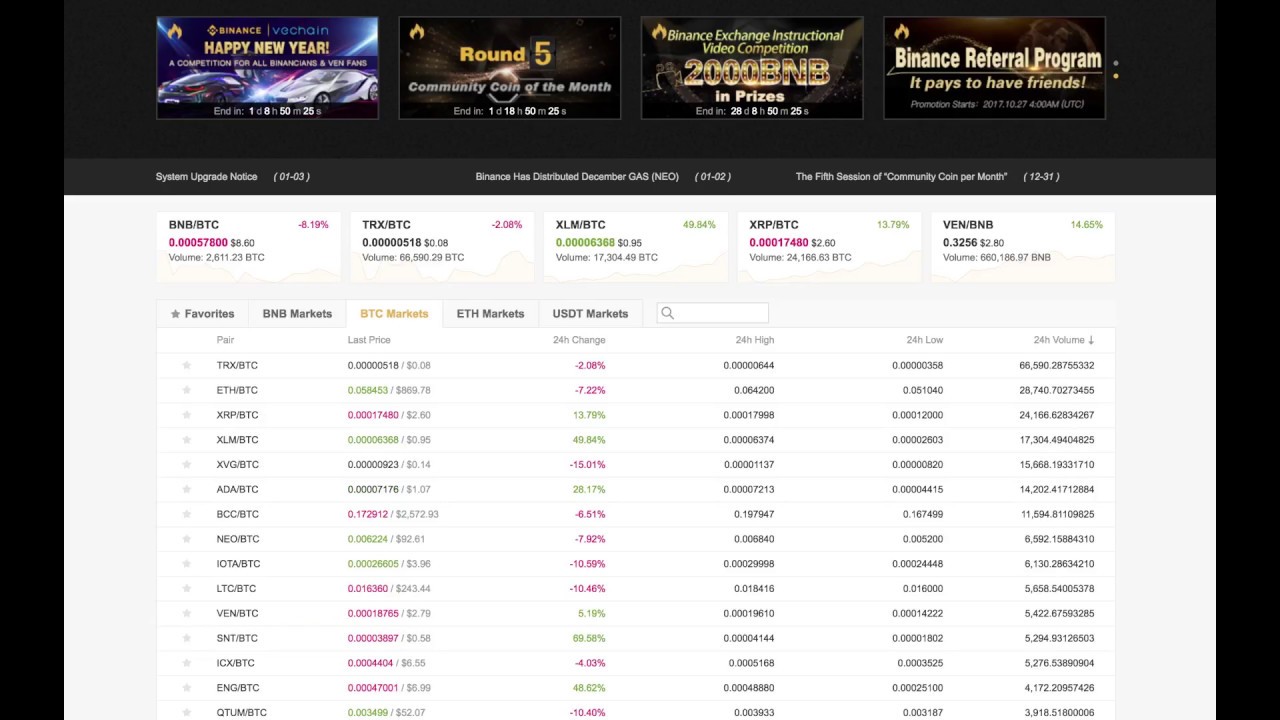Star the ETH/BTC pair as favorite

click(186, 390)
